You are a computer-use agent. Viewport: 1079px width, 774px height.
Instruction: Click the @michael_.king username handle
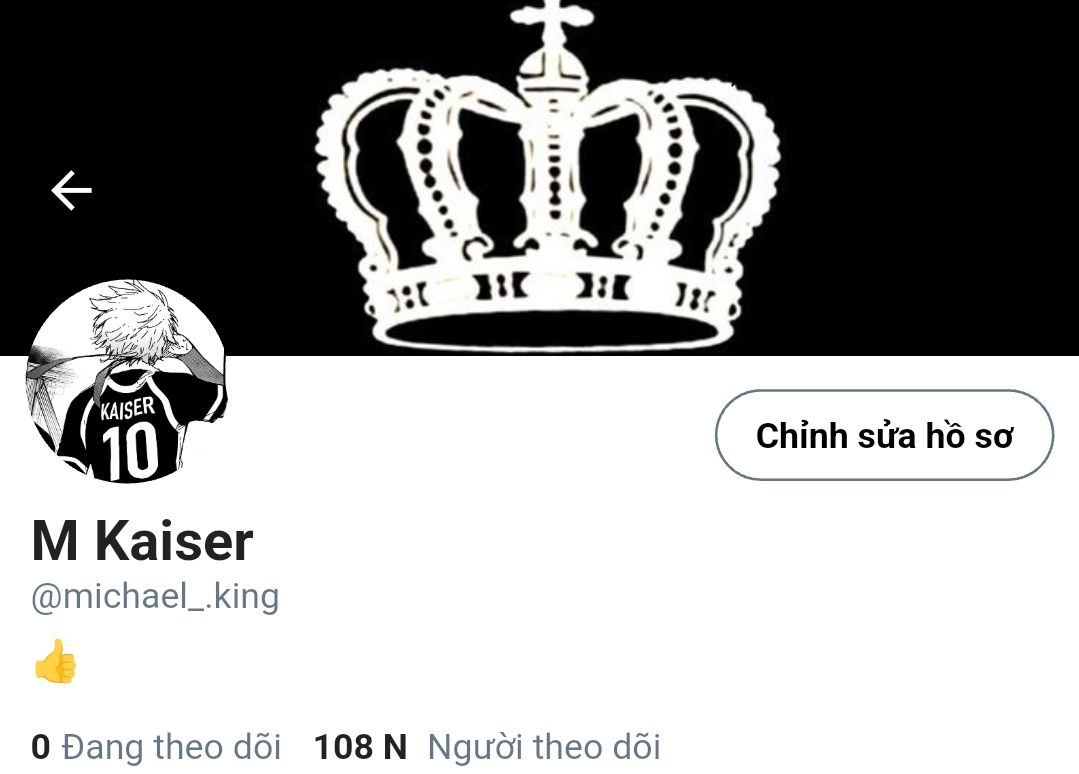(156, 597)
